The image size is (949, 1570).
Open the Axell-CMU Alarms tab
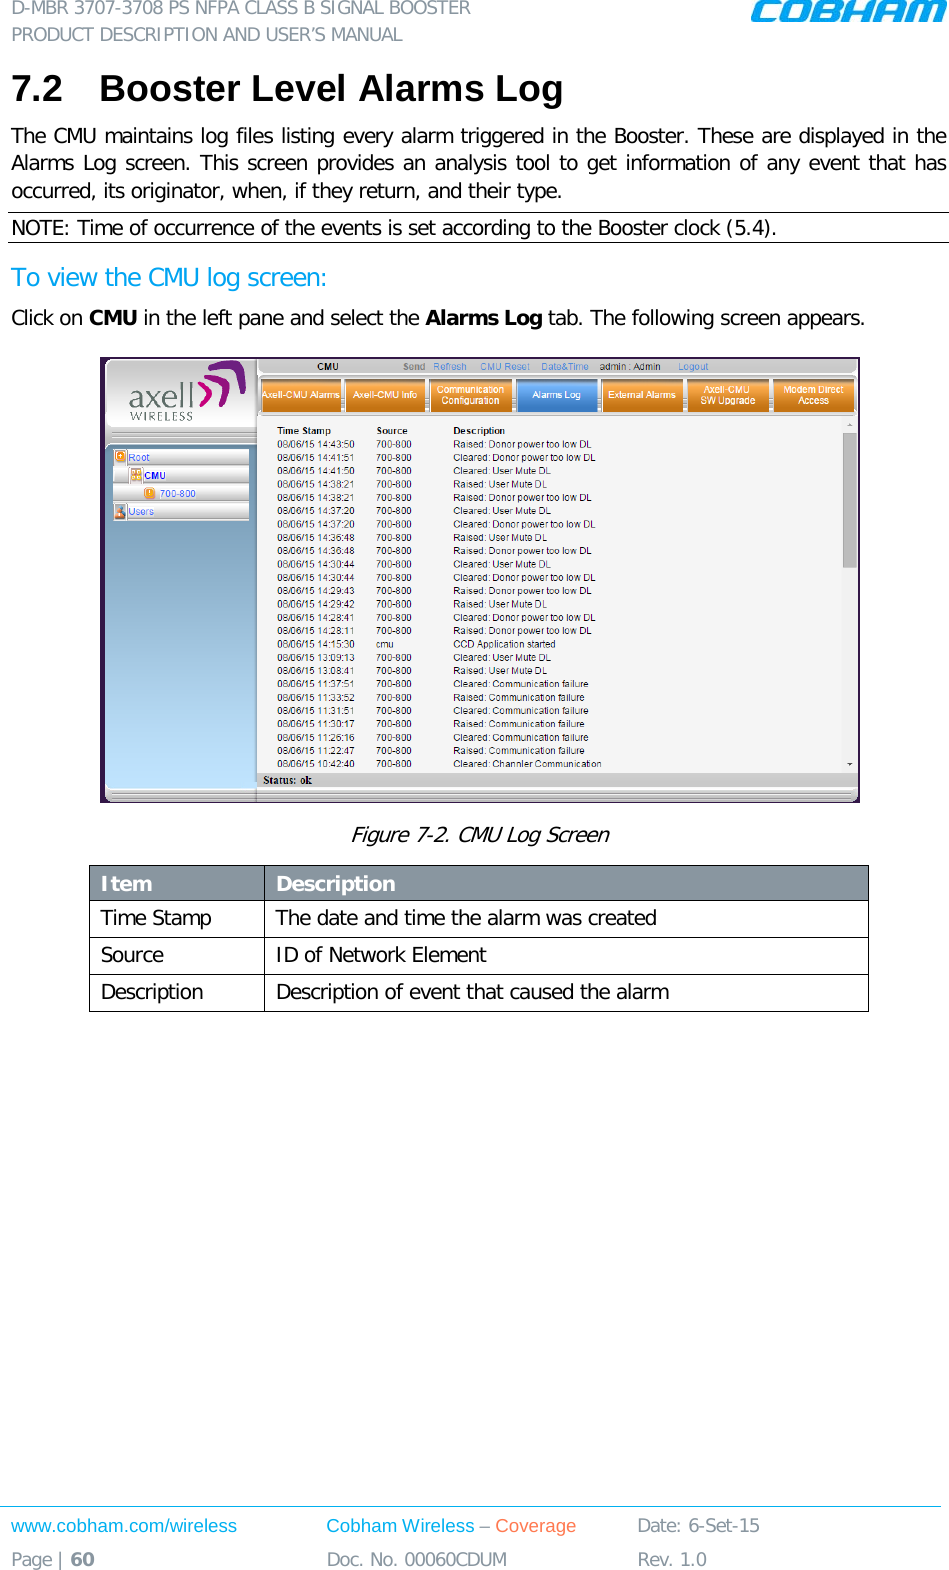tap(301, 395)
